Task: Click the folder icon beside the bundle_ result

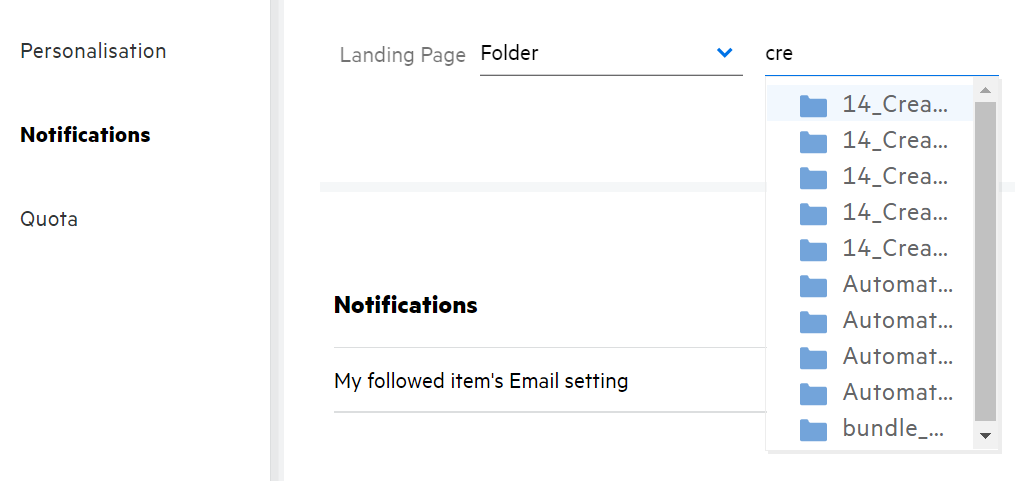Action: (813, 430)
